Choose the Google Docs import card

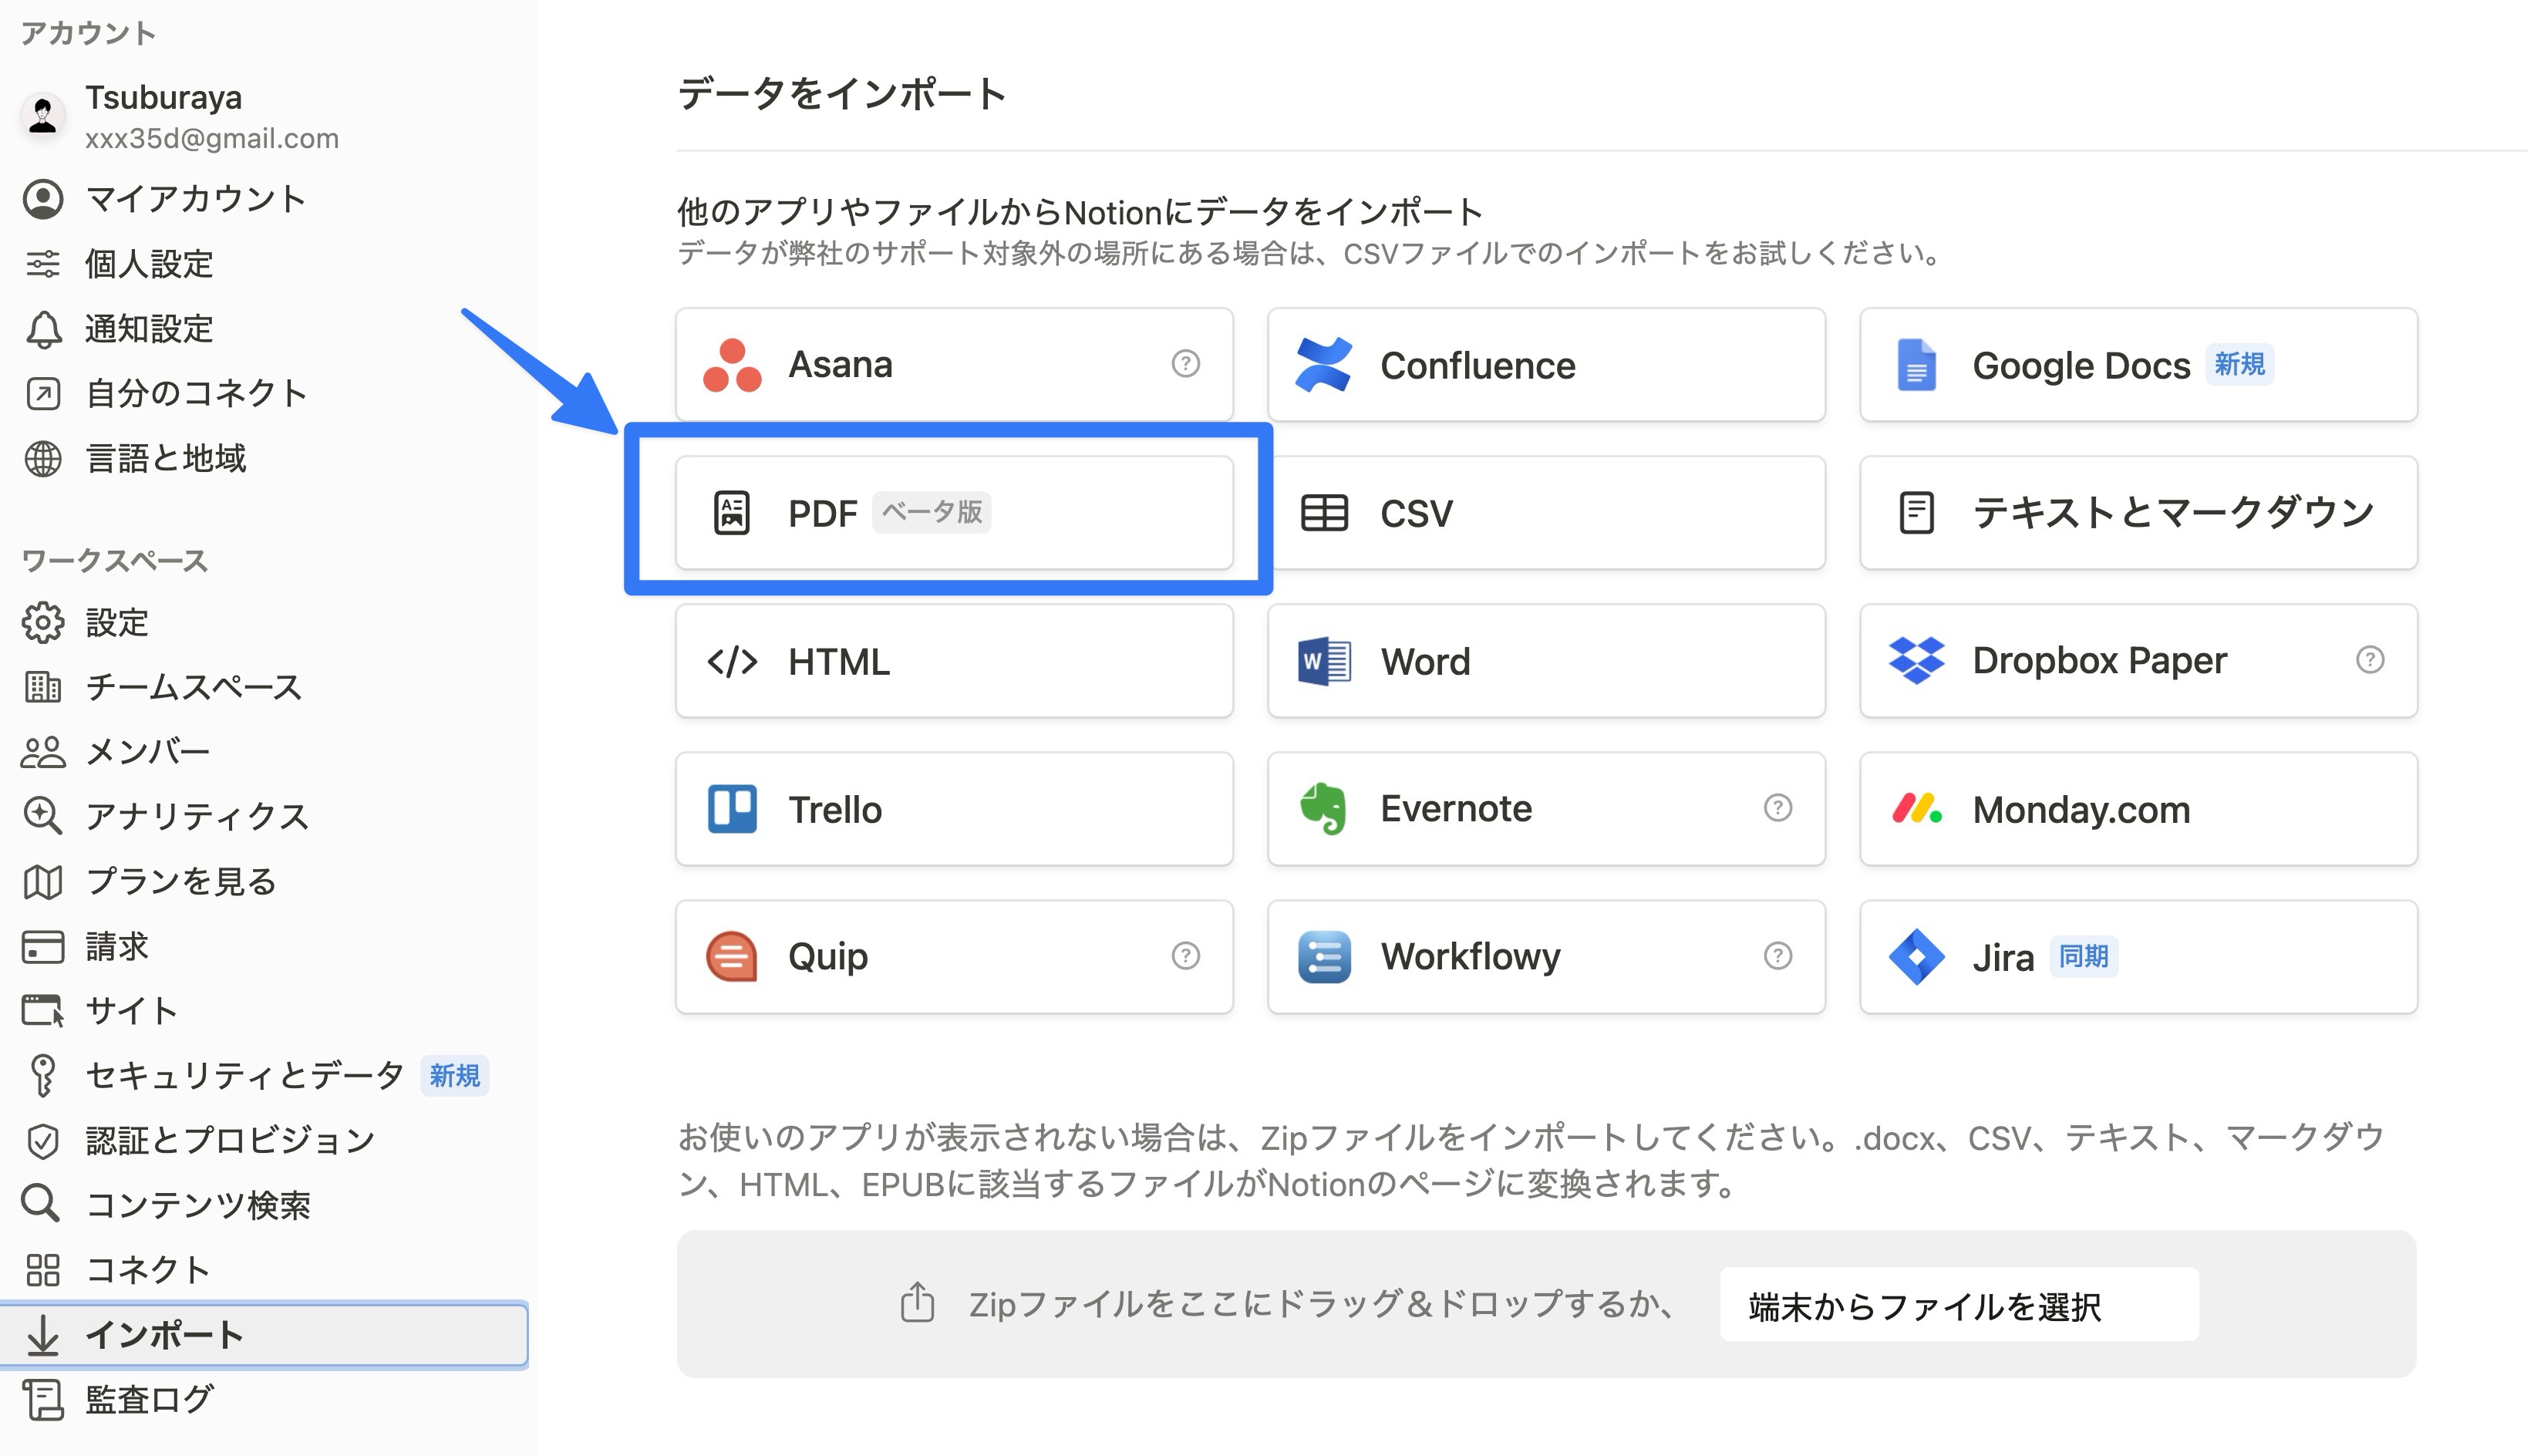coord(2138,365)
